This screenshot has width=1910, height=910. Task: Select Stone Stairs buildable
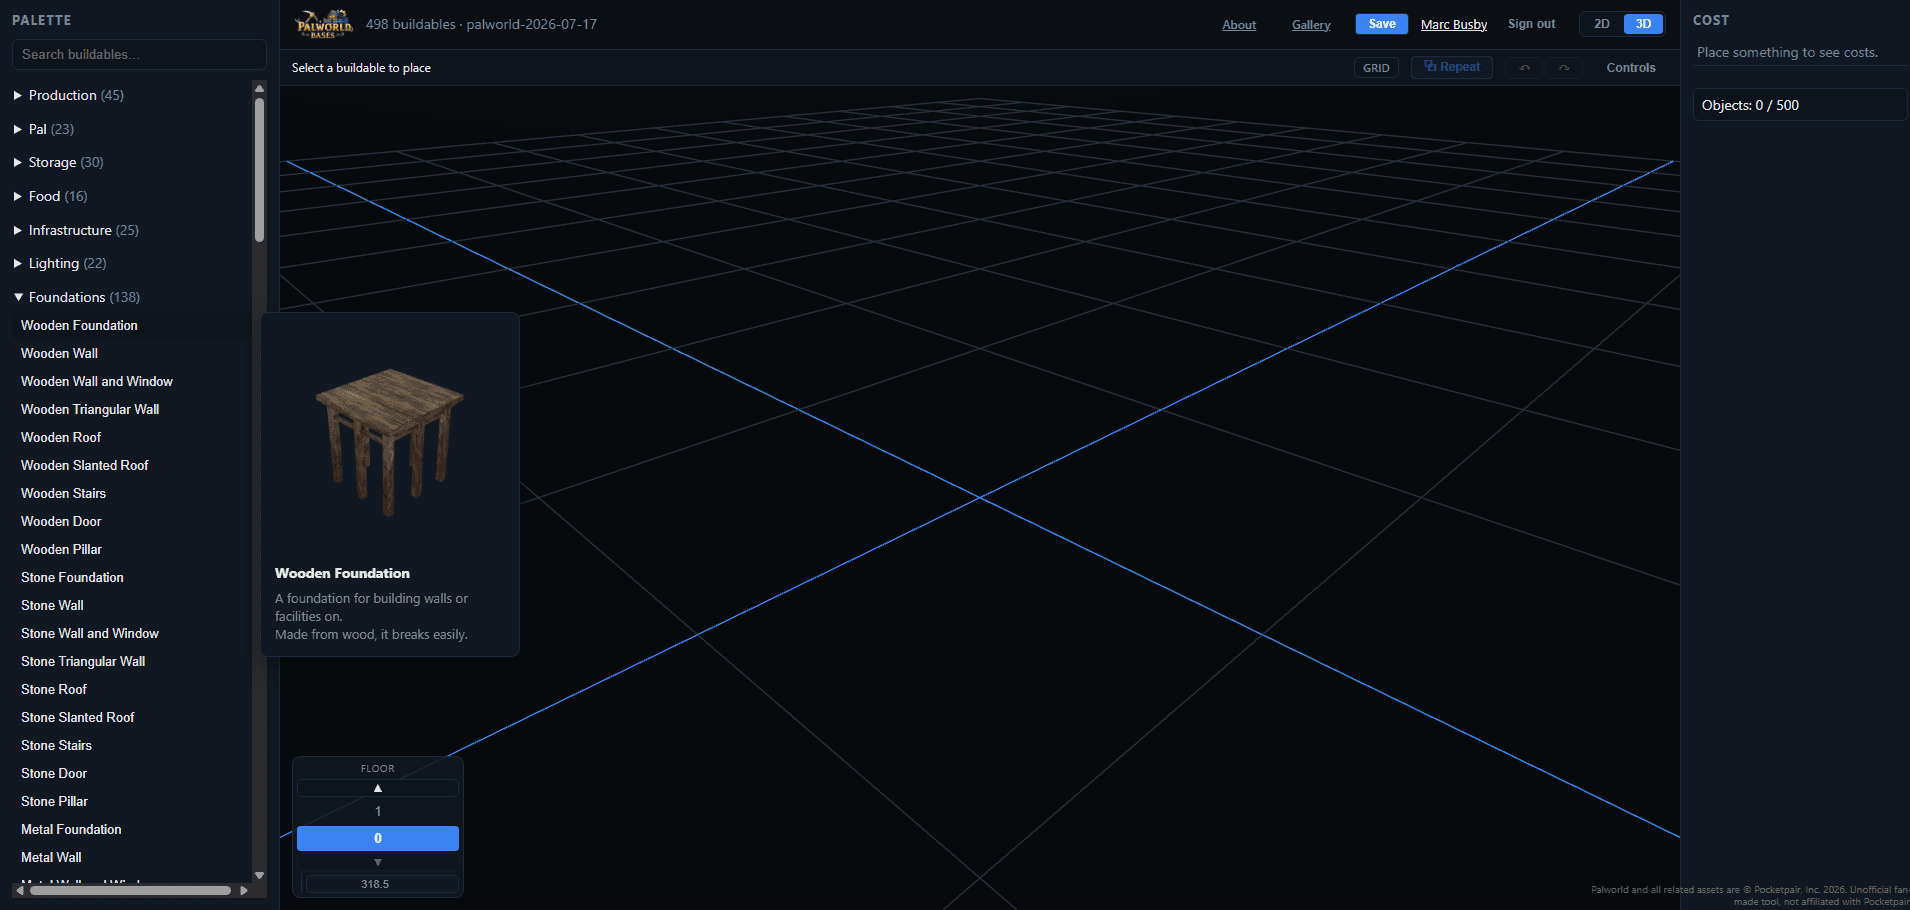point(56,745)
